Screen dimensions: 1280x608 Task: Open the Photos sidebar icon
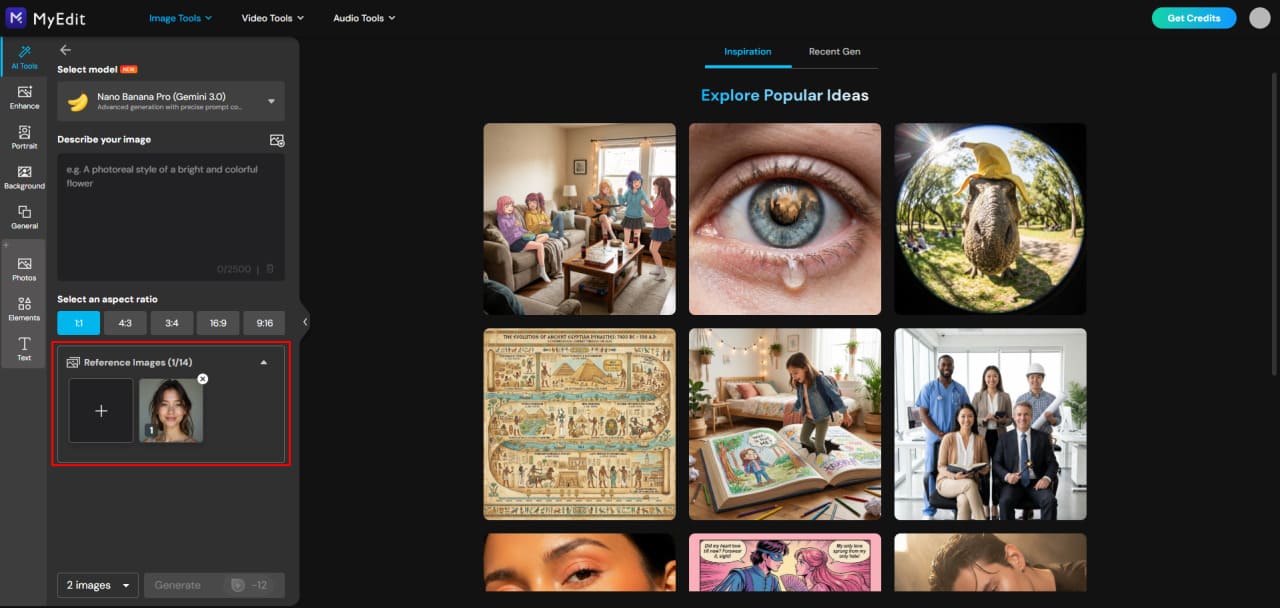(x=24, y=268)
